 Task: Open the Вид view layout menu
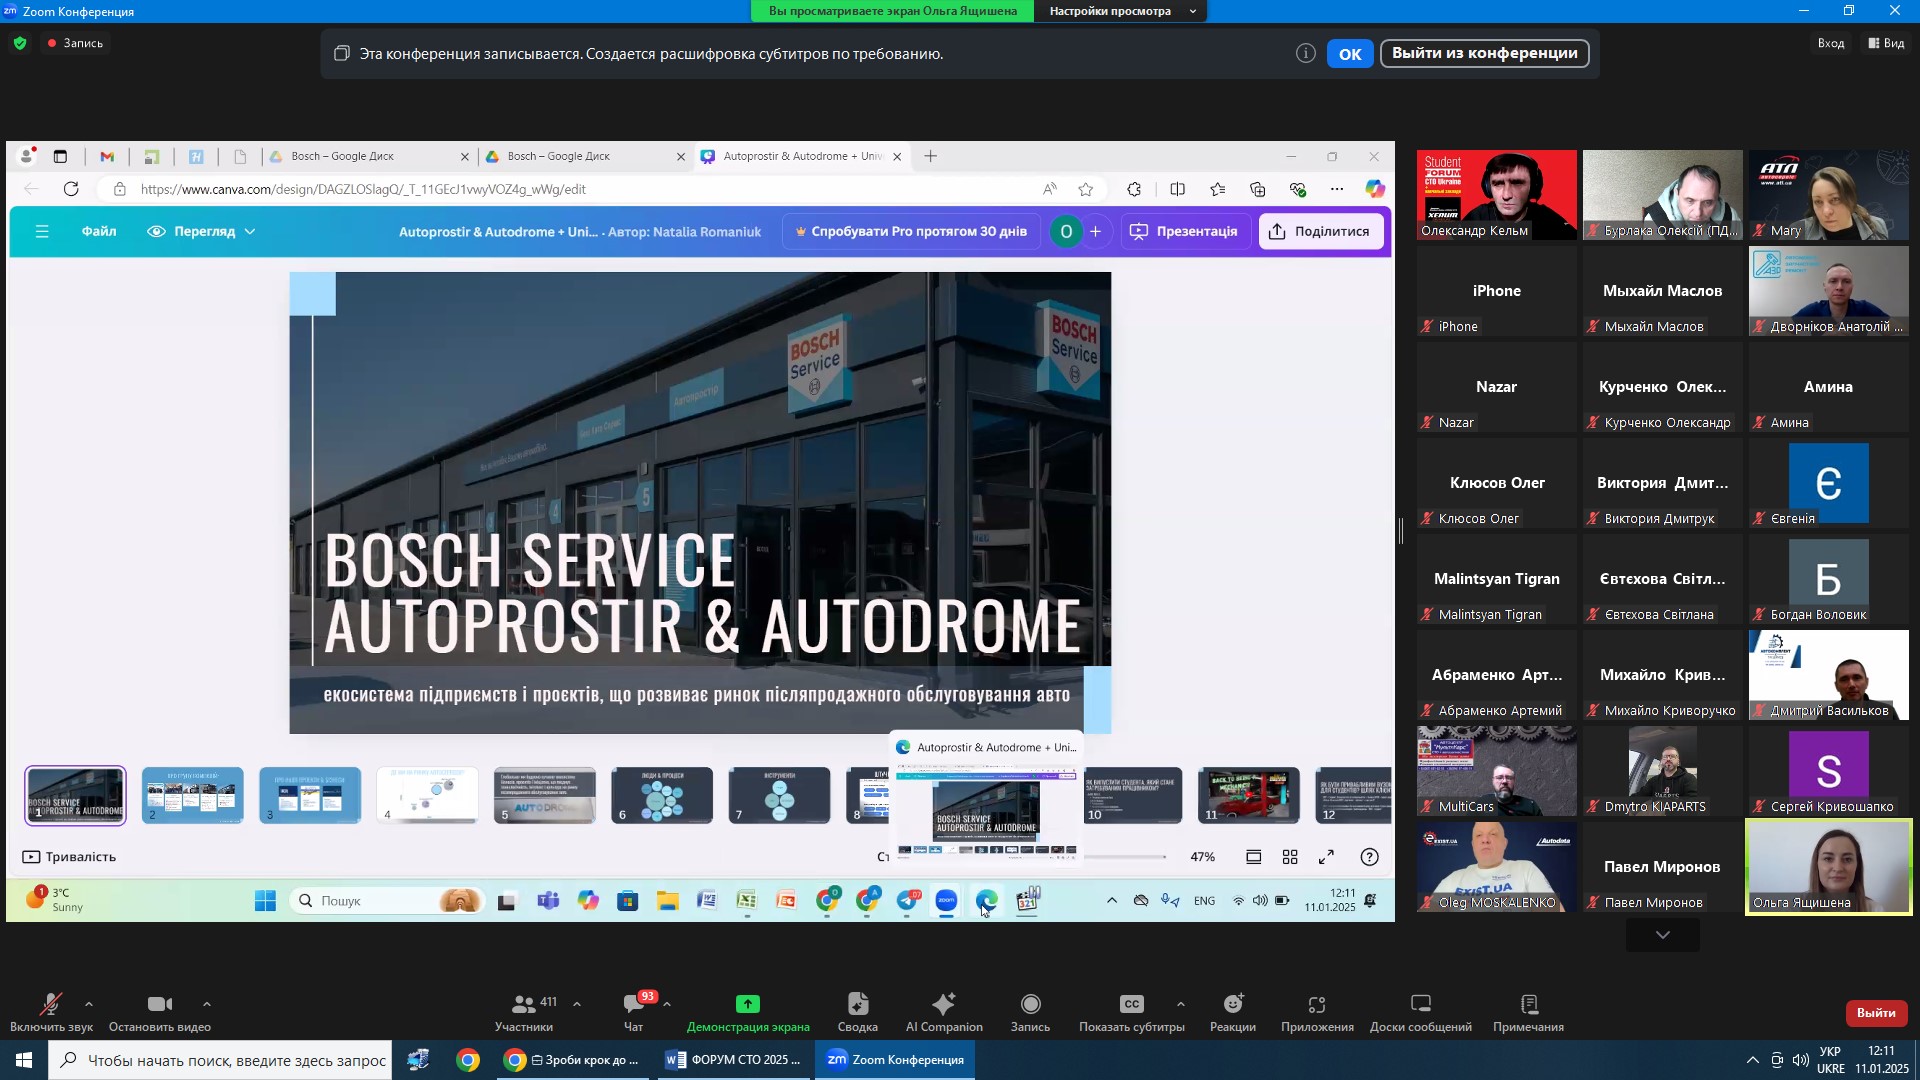click(x=1887, y=43)
